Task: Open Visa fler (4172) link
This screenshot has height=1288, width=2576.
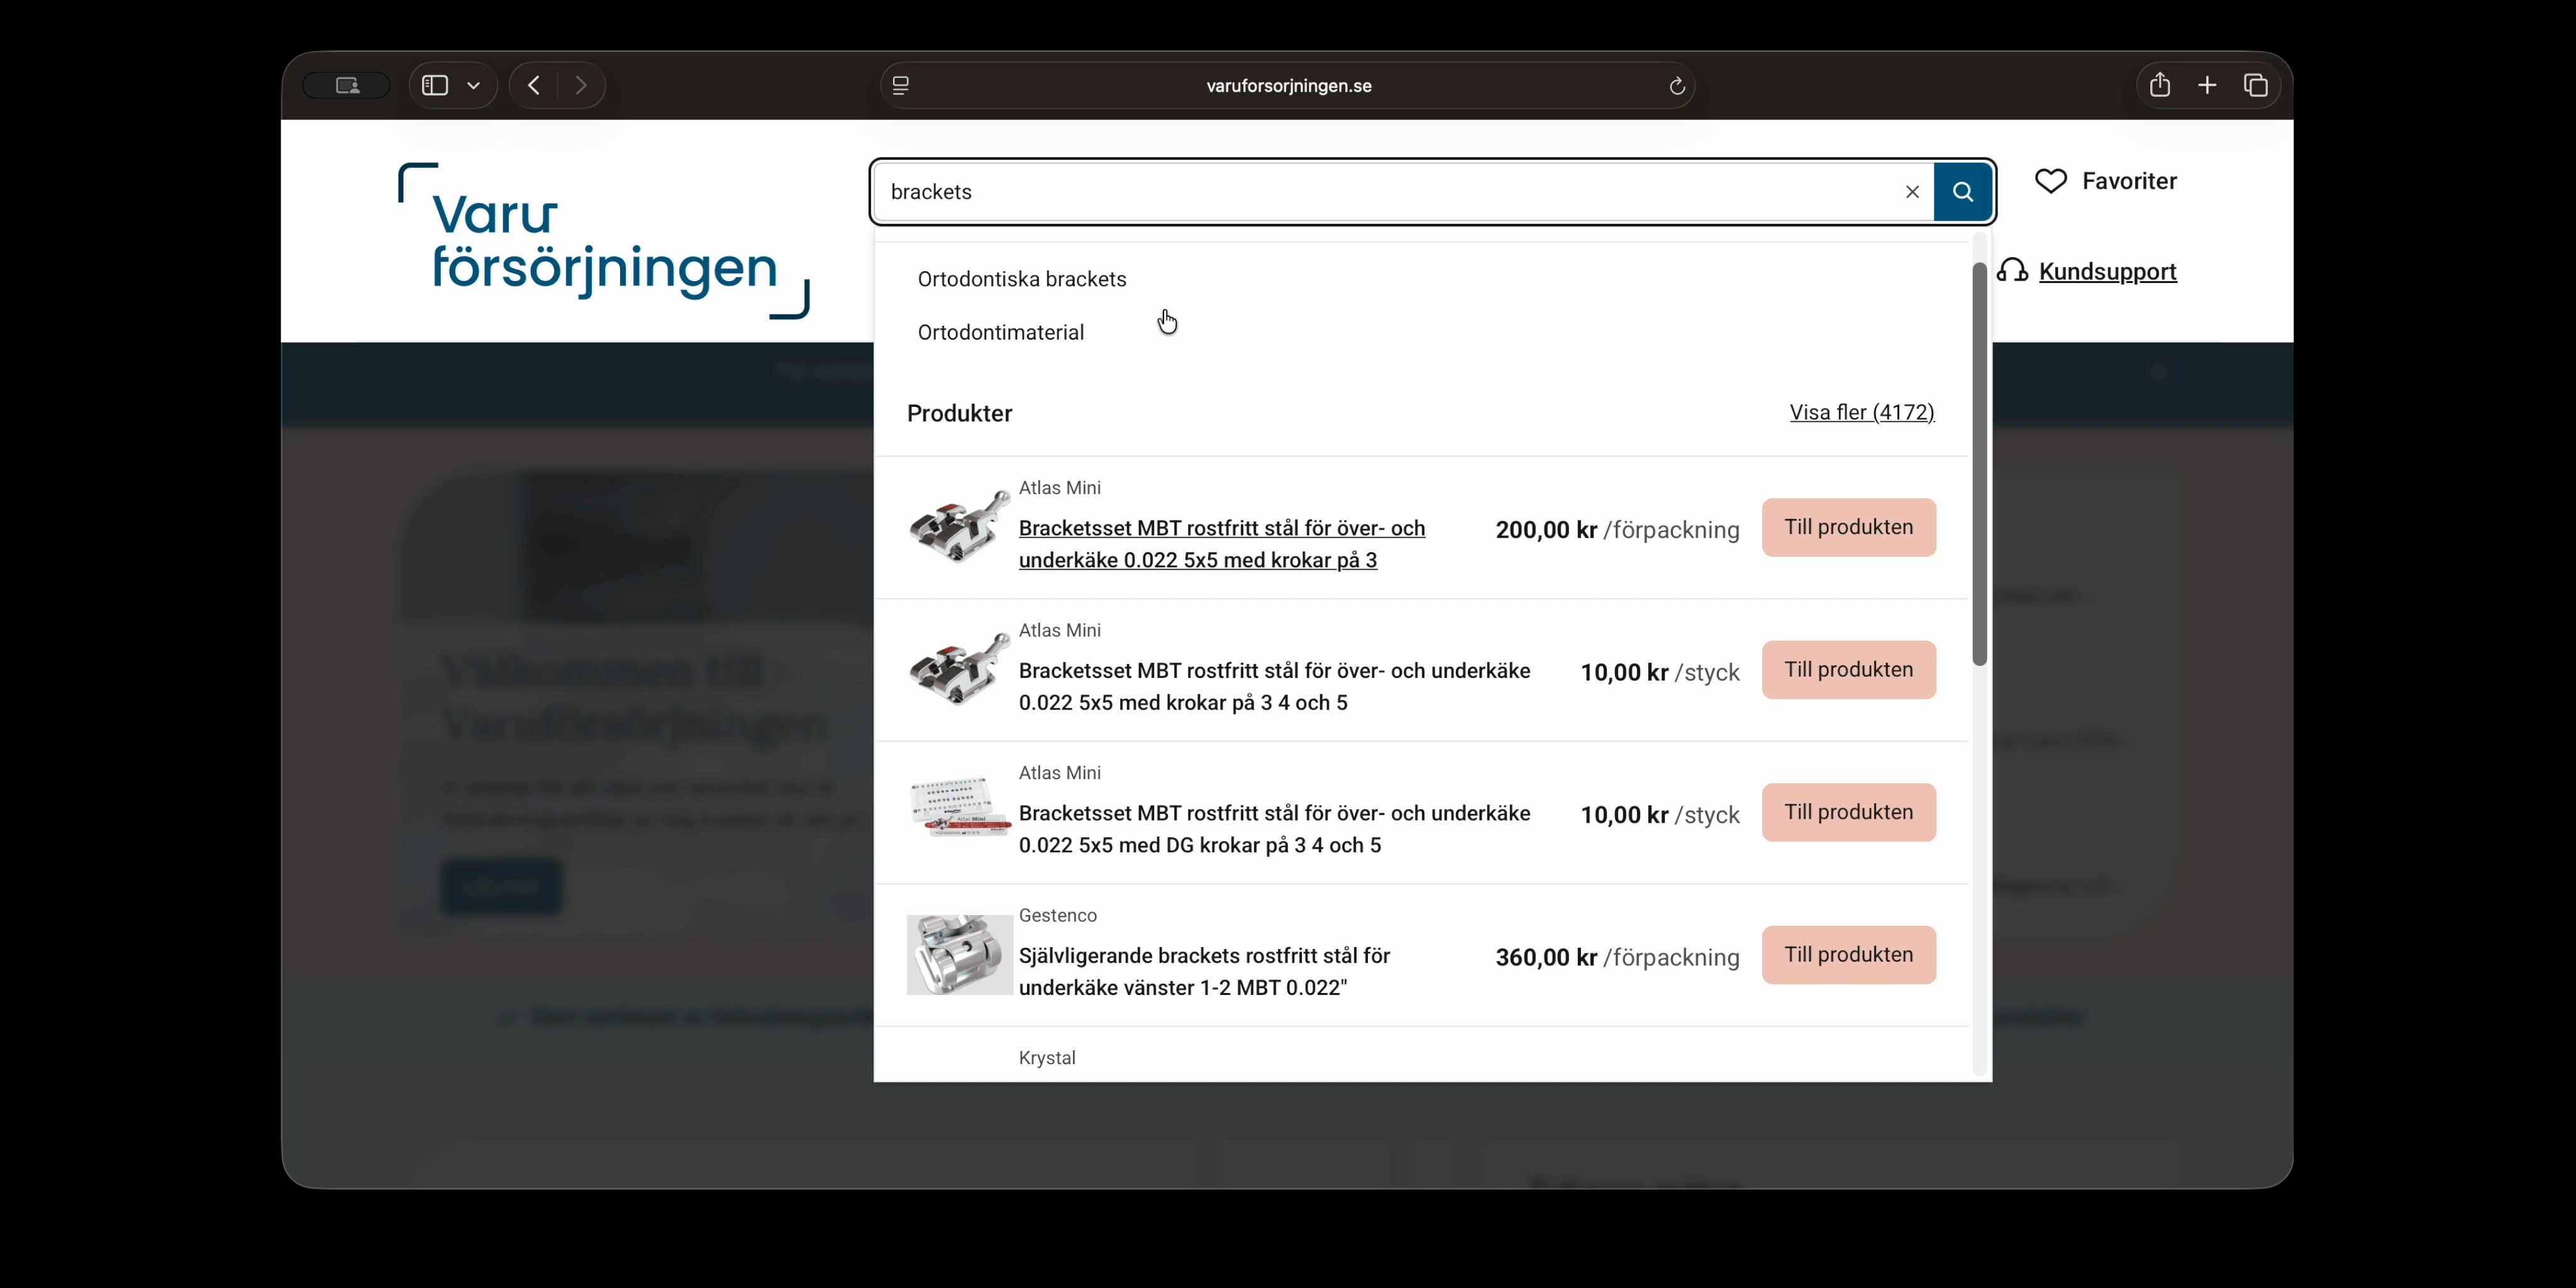Action: coord(1861,412)
